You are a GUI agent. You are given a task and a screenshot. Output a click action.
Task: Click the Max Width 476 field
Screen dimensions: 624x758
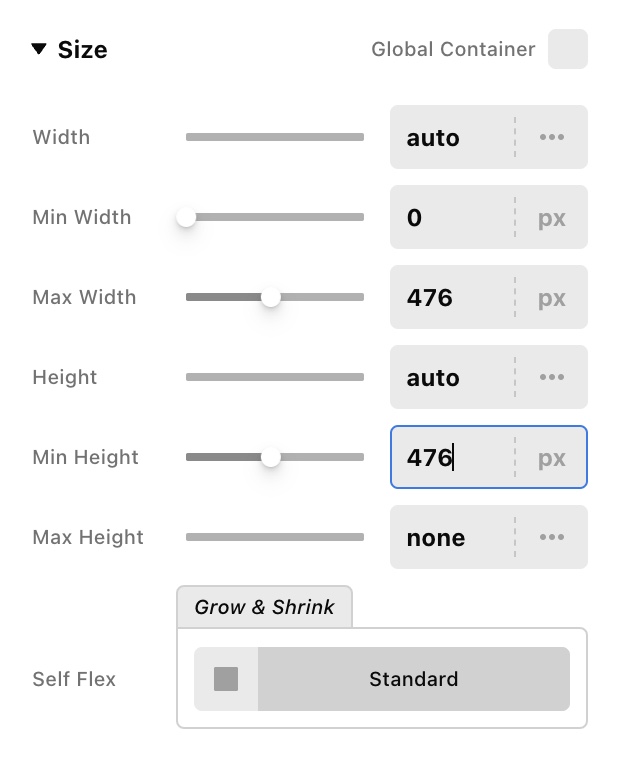point(452,297)
